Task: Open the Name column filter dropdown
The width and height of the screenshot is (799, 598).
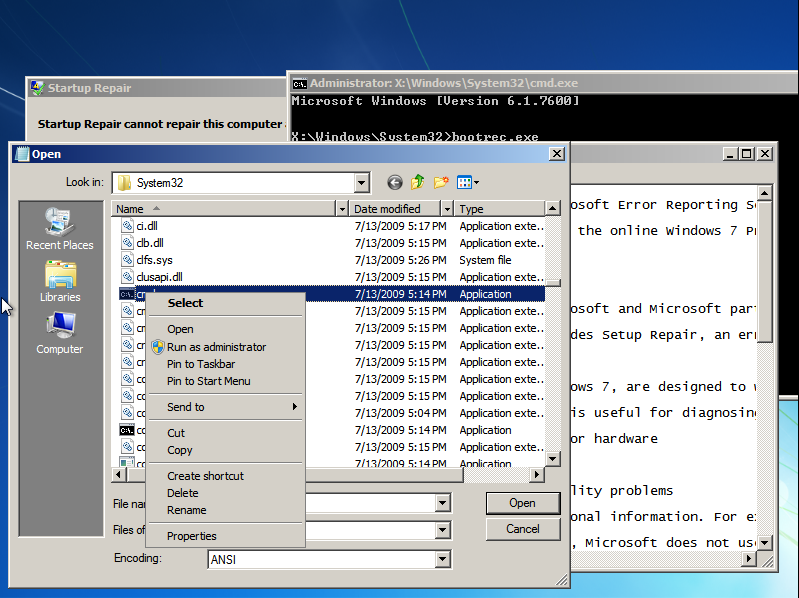Action: (x=342, y=208)
